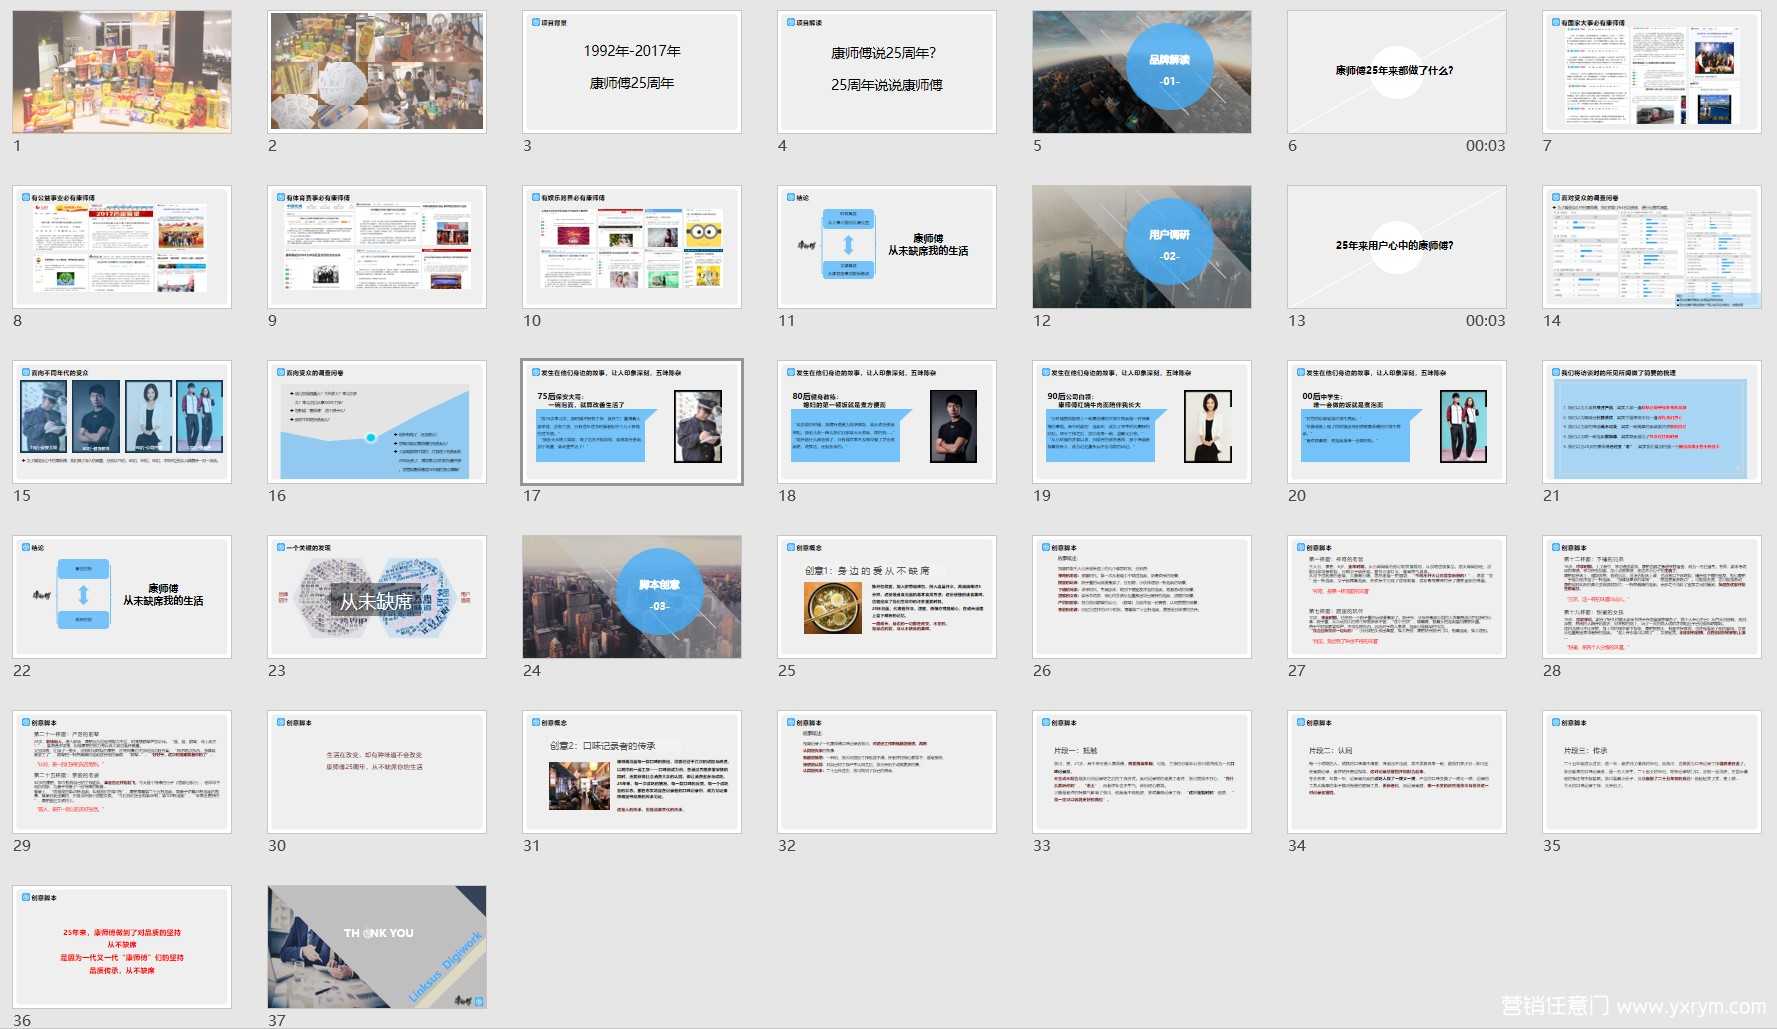Select slide 10 with Minion image
The image size is (1777, 1029).
[x=632, y=247]
